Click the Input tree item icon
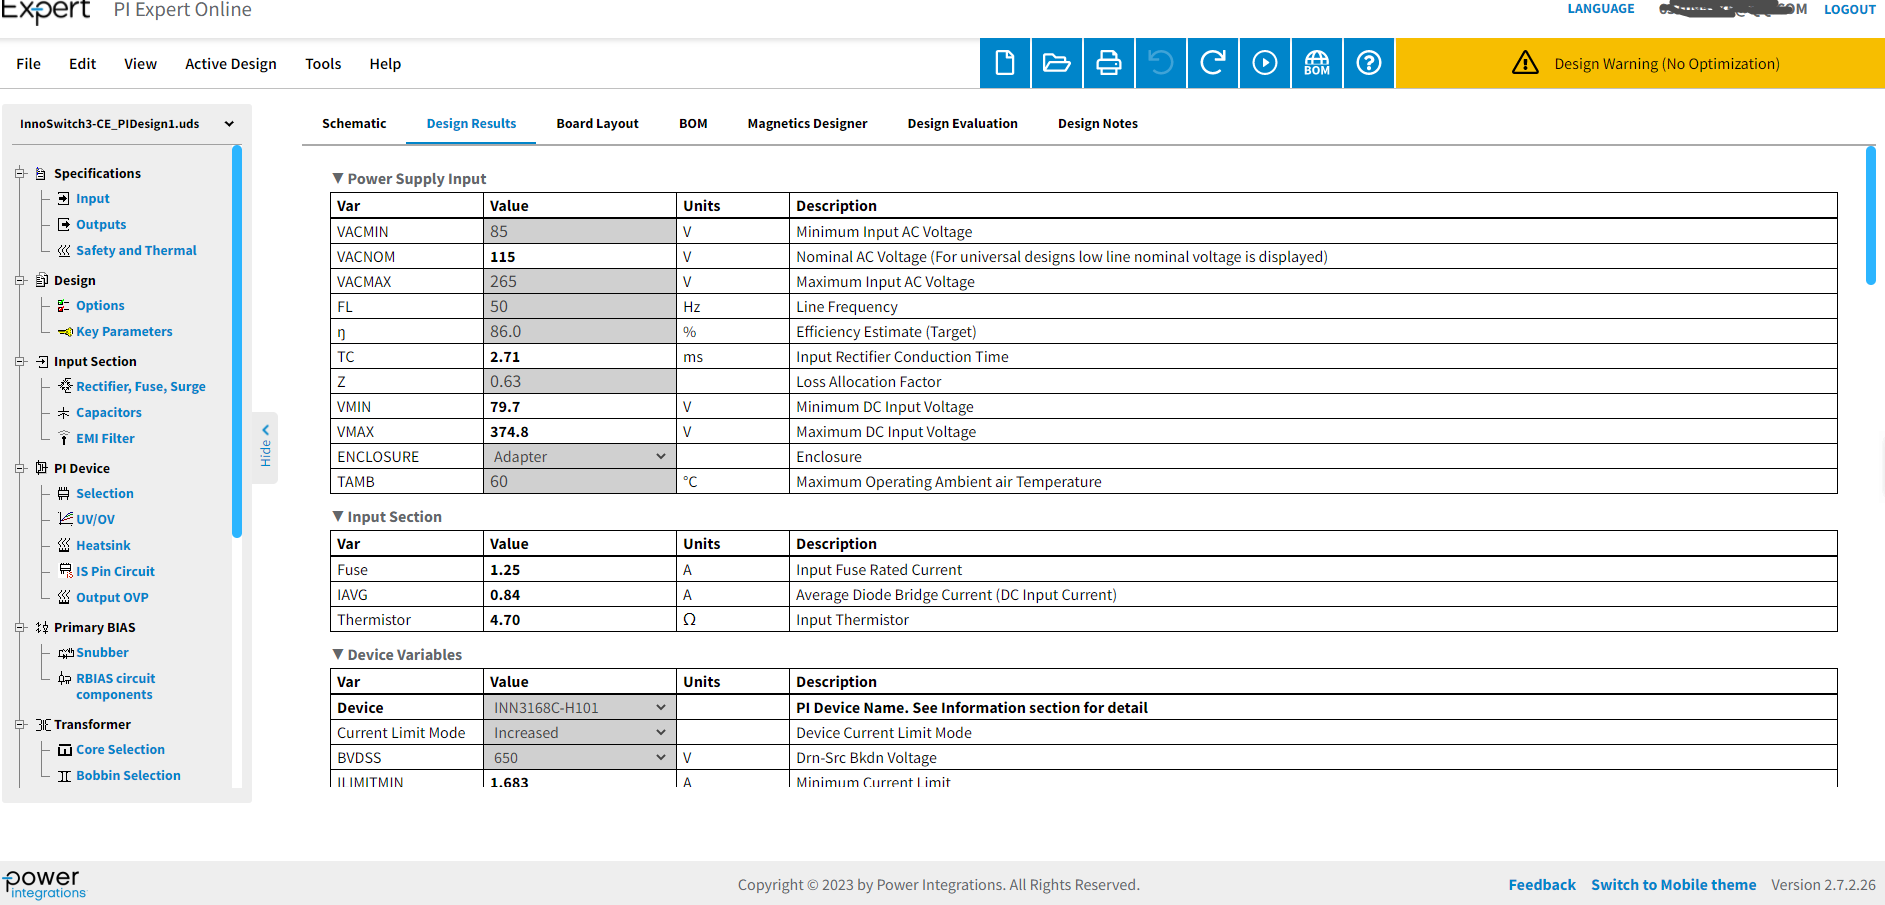This screenshot has width=1885, height=905. (64, 198)
